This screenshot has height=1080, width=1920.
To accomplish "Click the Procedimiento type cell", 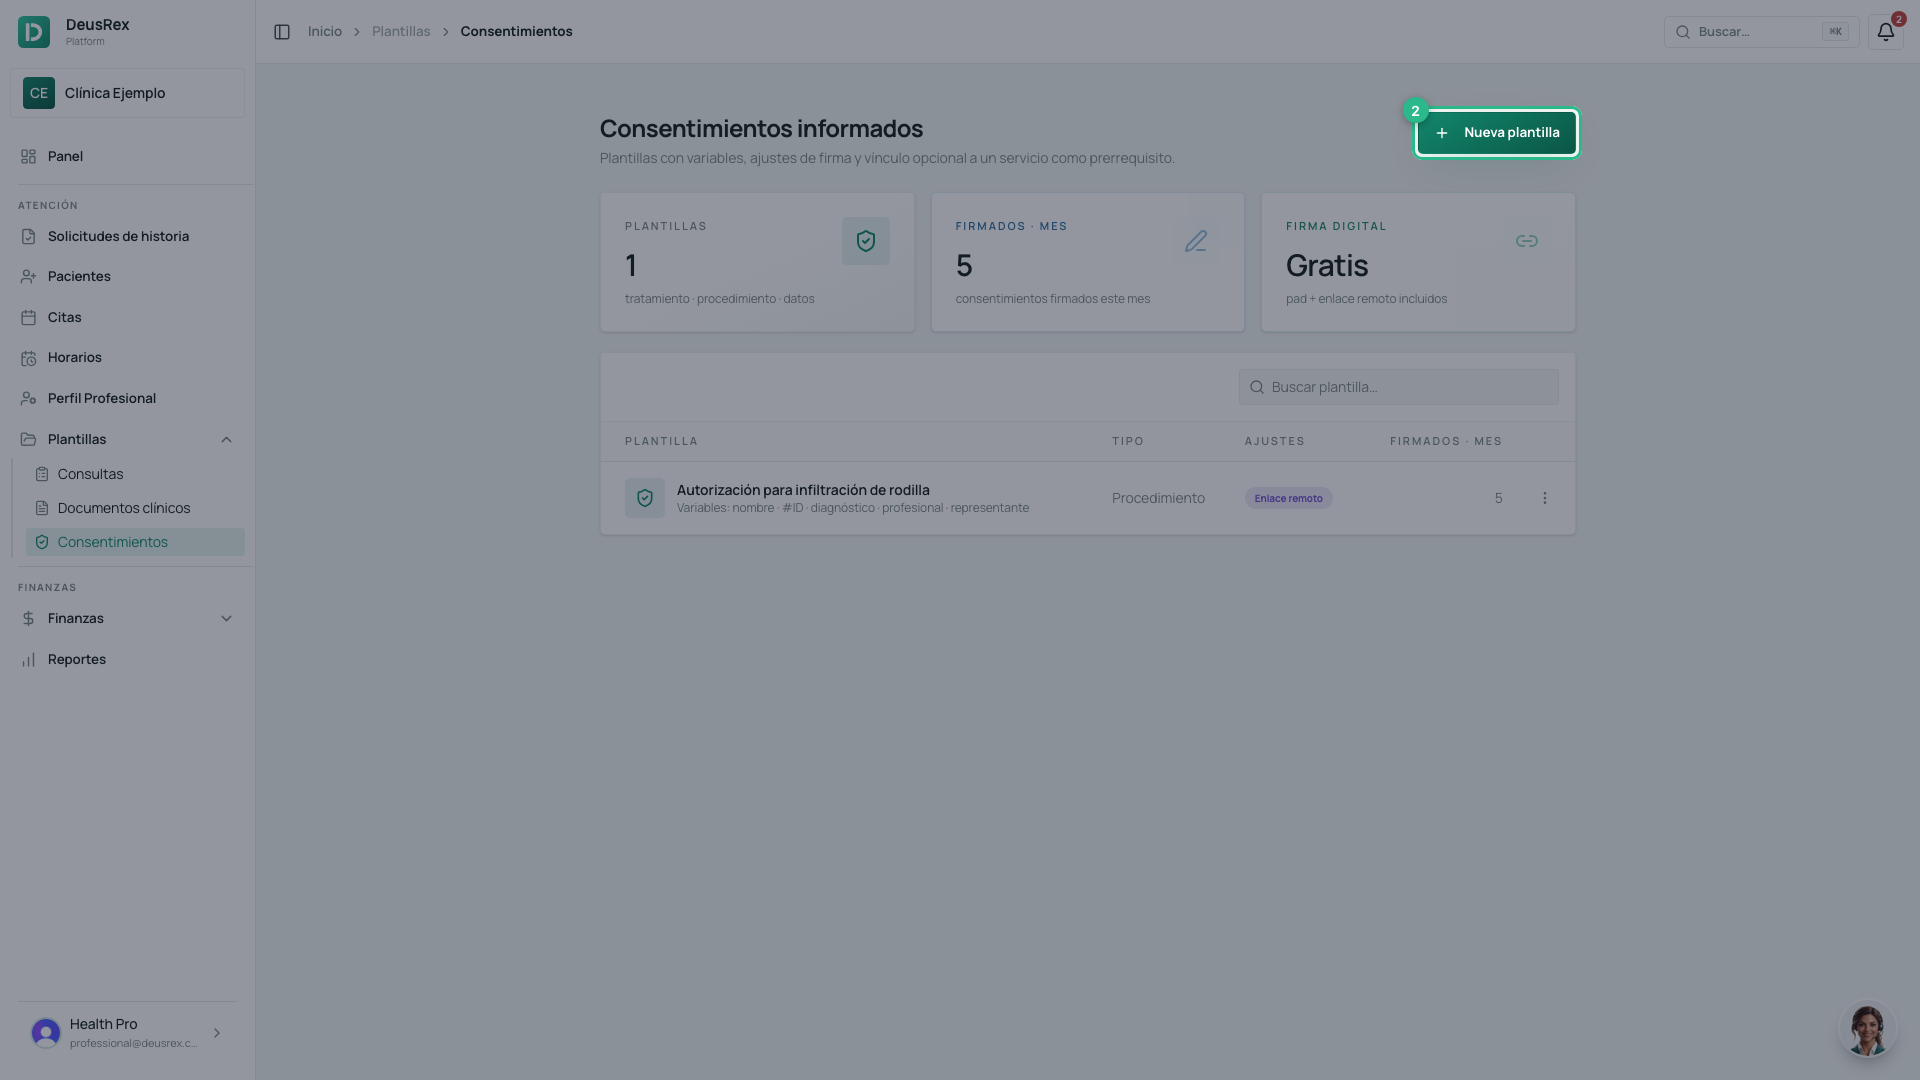I will tap(1158, 498).
